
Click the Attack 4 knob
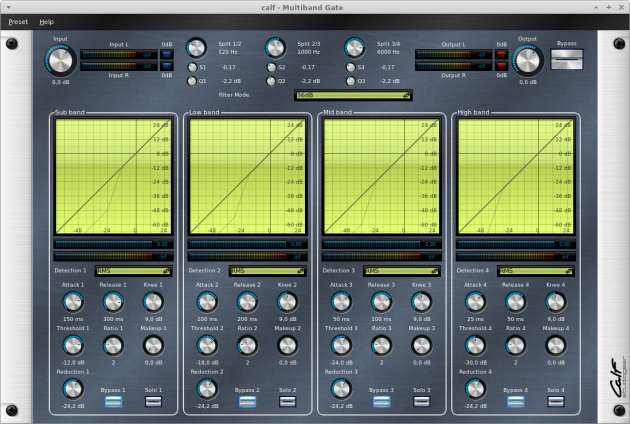click(476, 302)
